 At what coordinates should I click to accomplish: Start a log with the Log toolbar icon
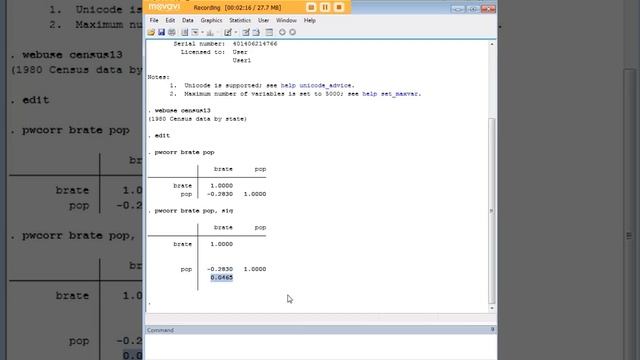(x=184, y=32)
